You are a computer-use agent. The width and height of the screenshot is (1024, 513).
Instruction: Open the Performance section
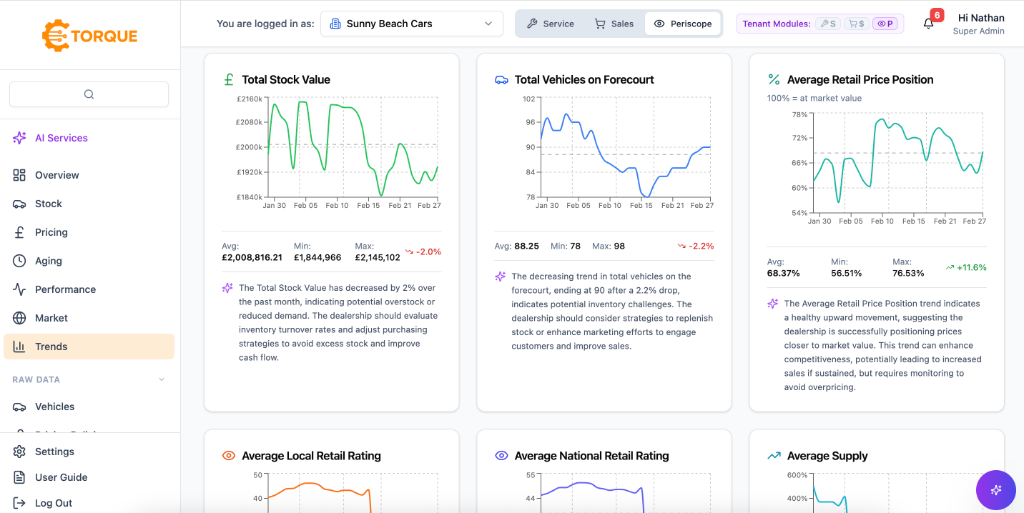click(89, 289)
